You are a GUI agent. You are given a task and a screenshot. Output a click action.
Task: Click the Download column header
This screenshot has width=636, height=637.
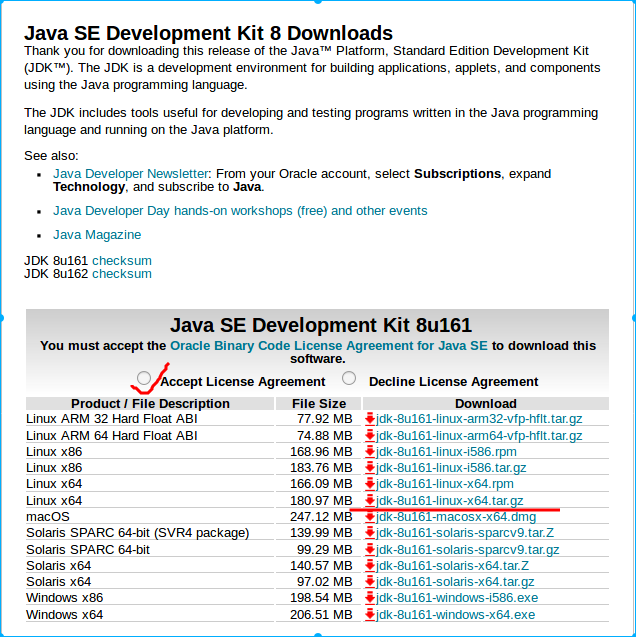486,403
